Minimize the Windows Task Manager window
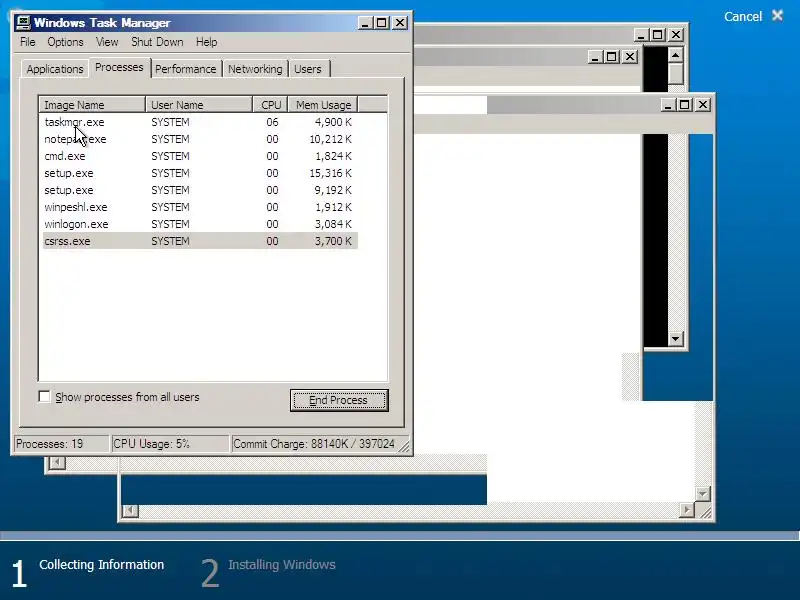The width and height of the screenshot is (800, 600). [365, 23]
